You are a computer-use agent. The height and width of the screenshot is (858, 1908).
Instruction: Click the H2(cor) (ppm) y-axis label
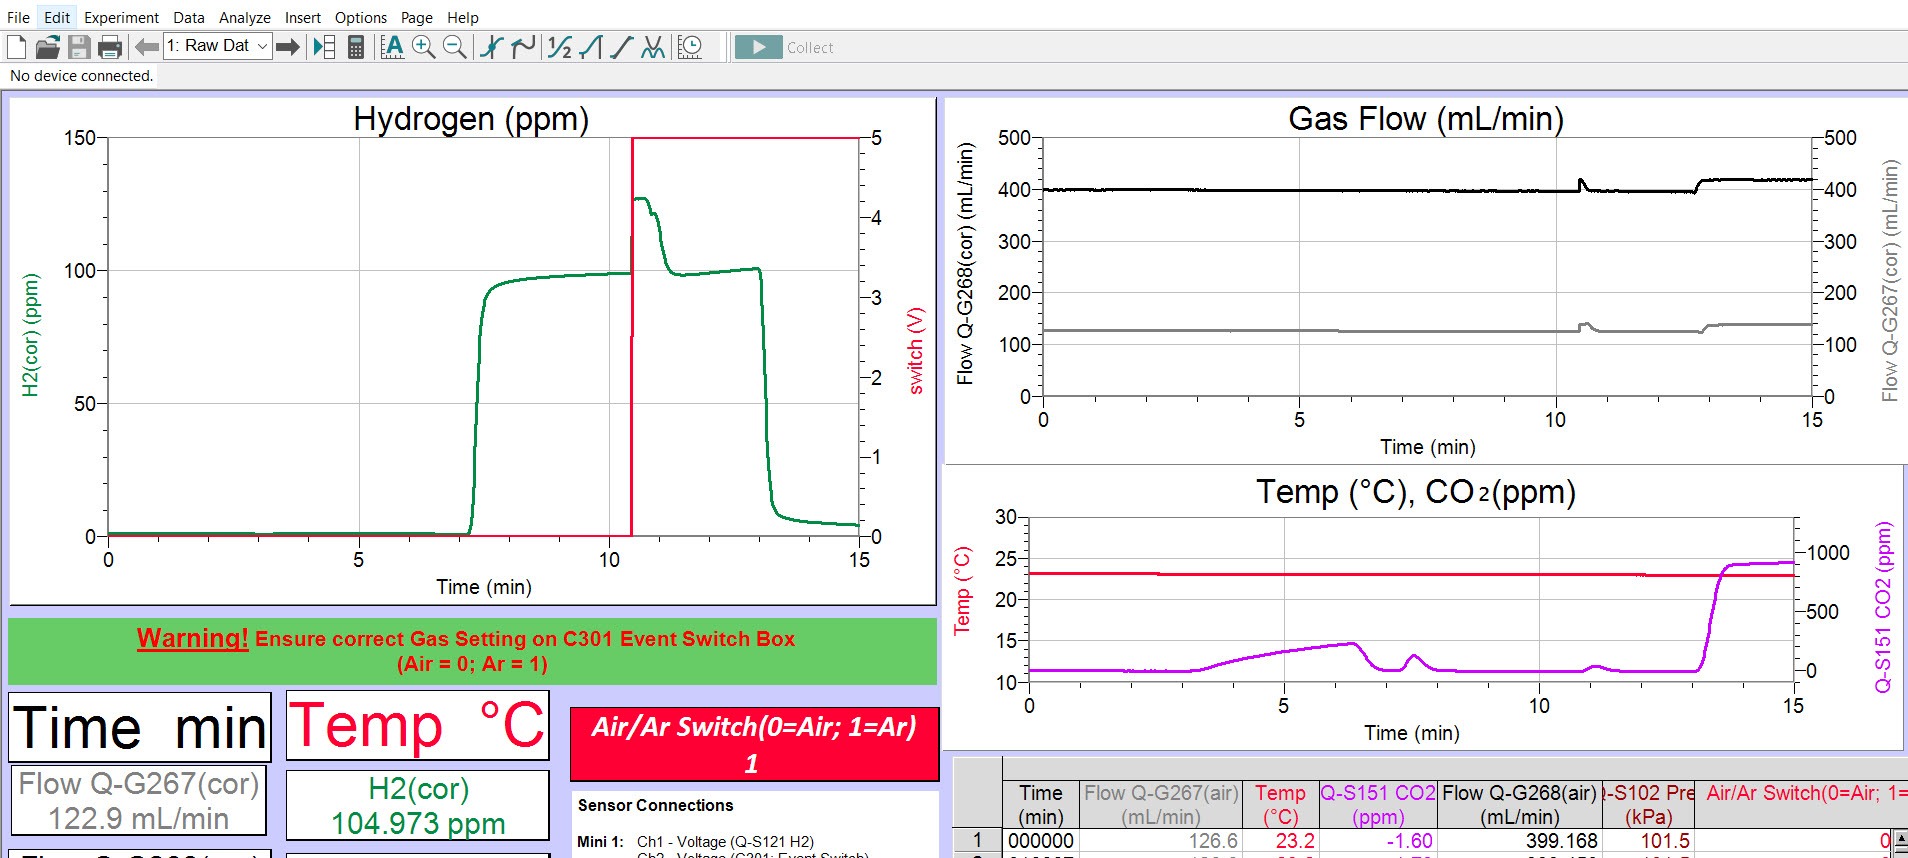pyautogui.click(x=31, y=335)
